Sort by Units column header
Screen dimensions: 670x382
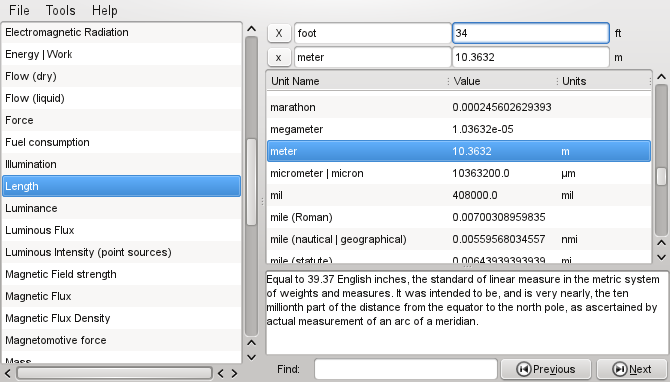[605, 81]
